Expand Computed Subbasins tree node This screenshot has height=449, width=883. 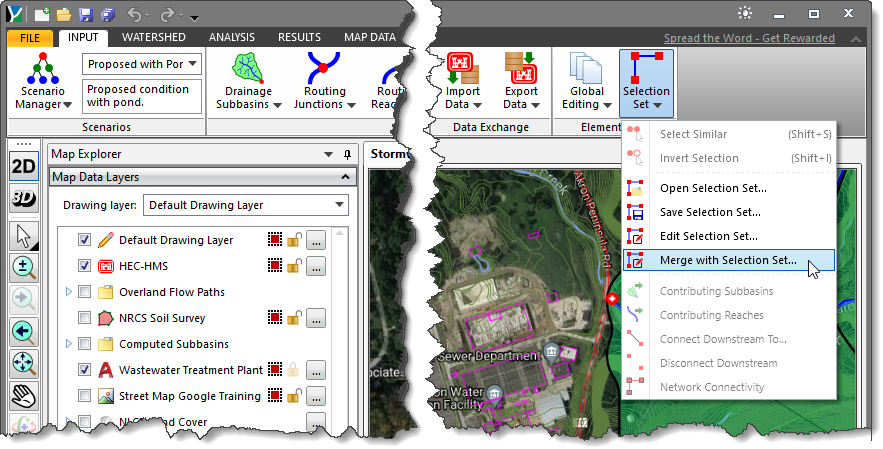click(x=69, y=344)
